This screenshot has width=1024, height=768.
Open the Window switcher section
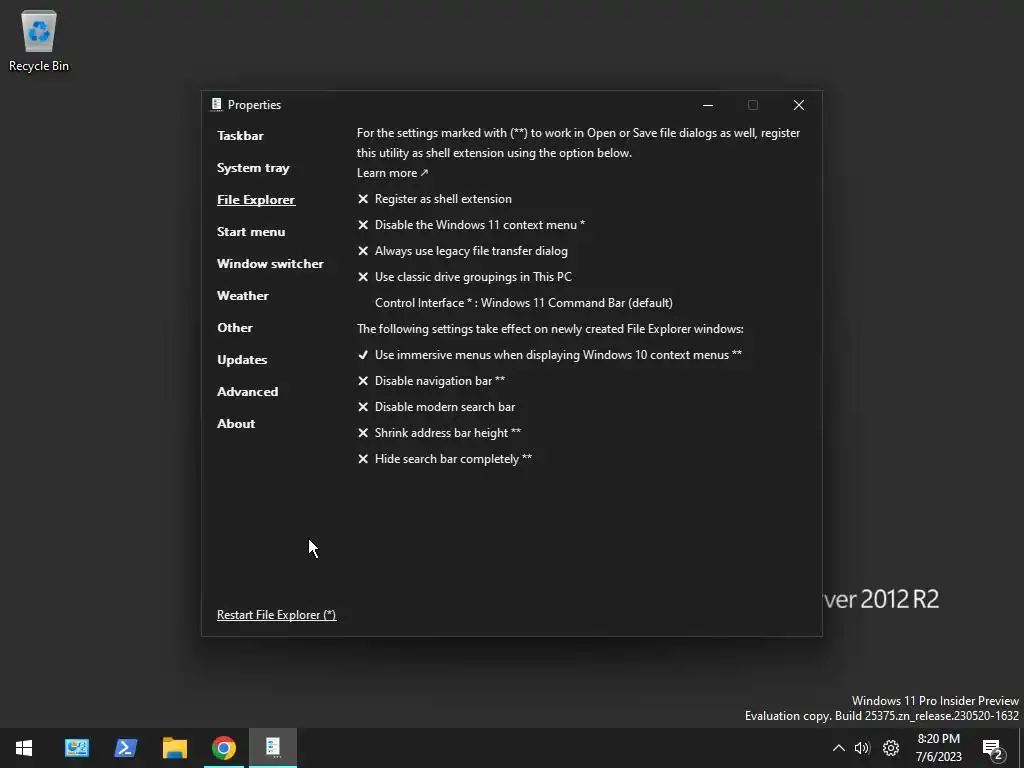coord(270,264)
